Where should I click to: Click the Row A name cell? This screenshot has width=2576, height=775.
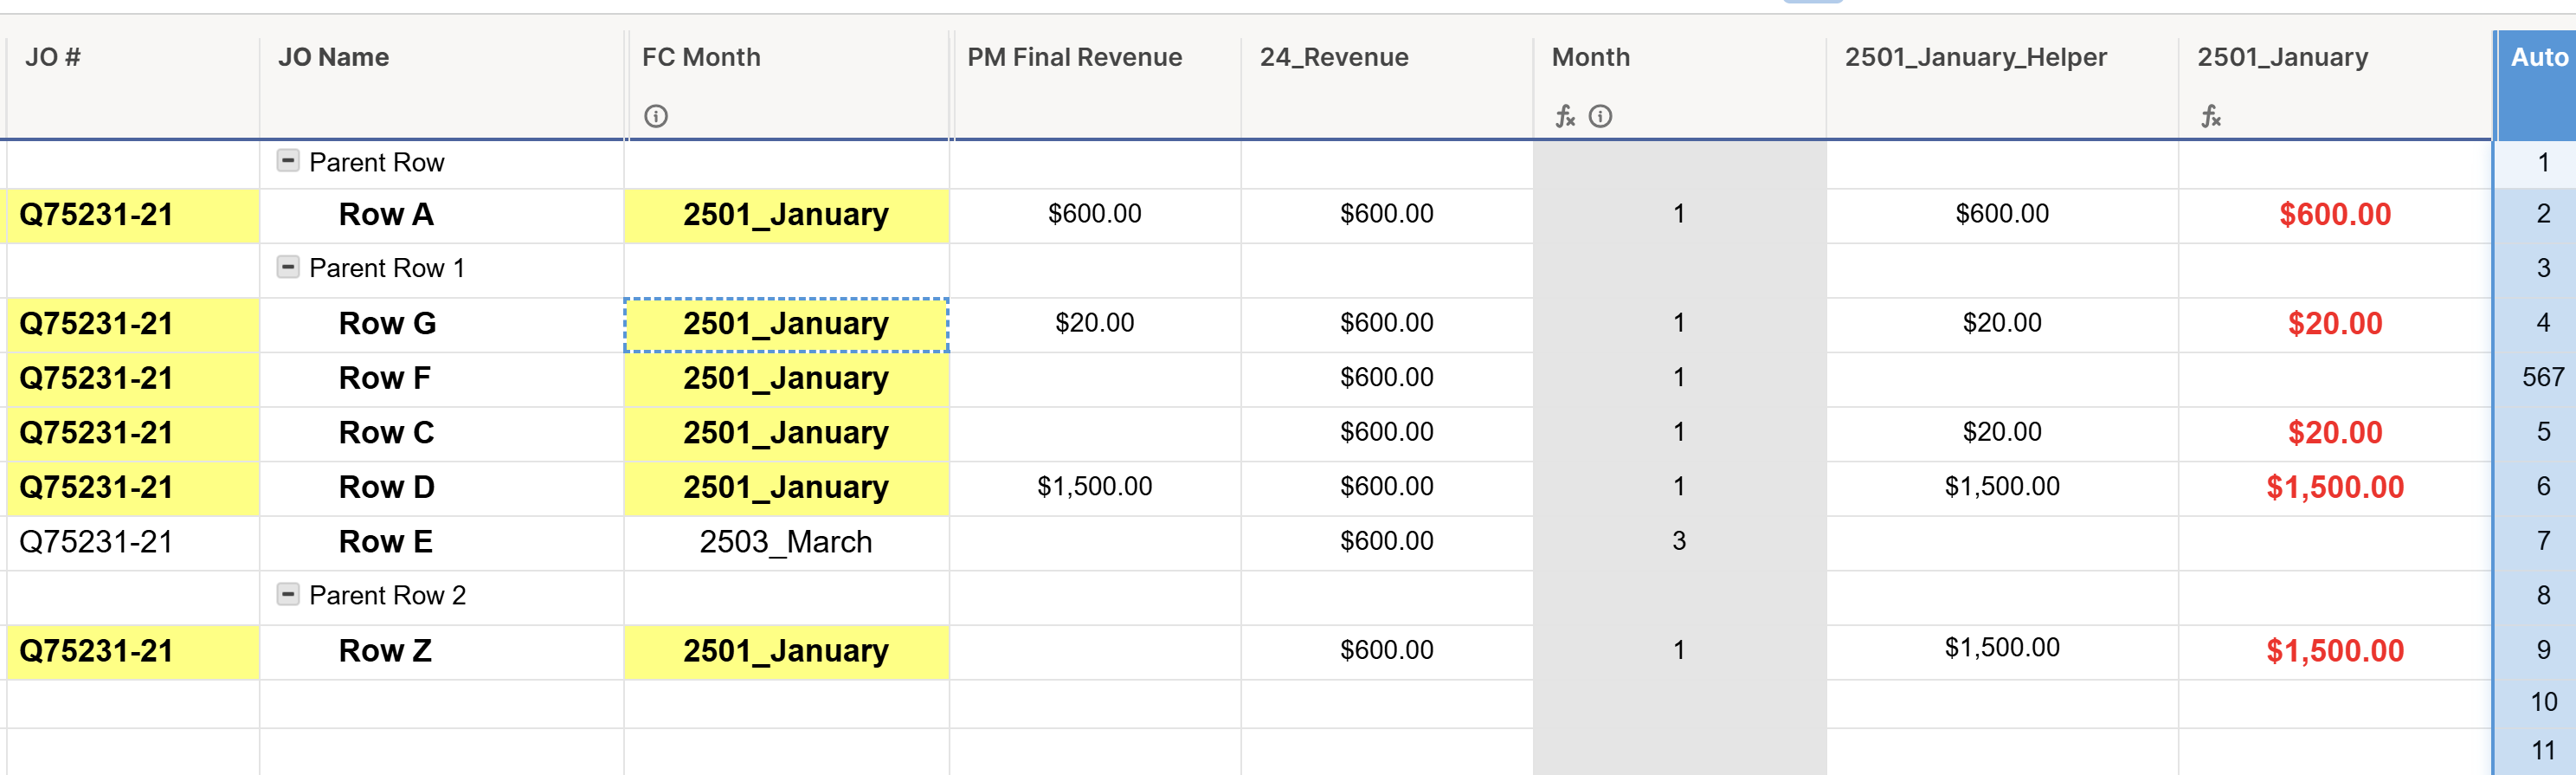442,215
